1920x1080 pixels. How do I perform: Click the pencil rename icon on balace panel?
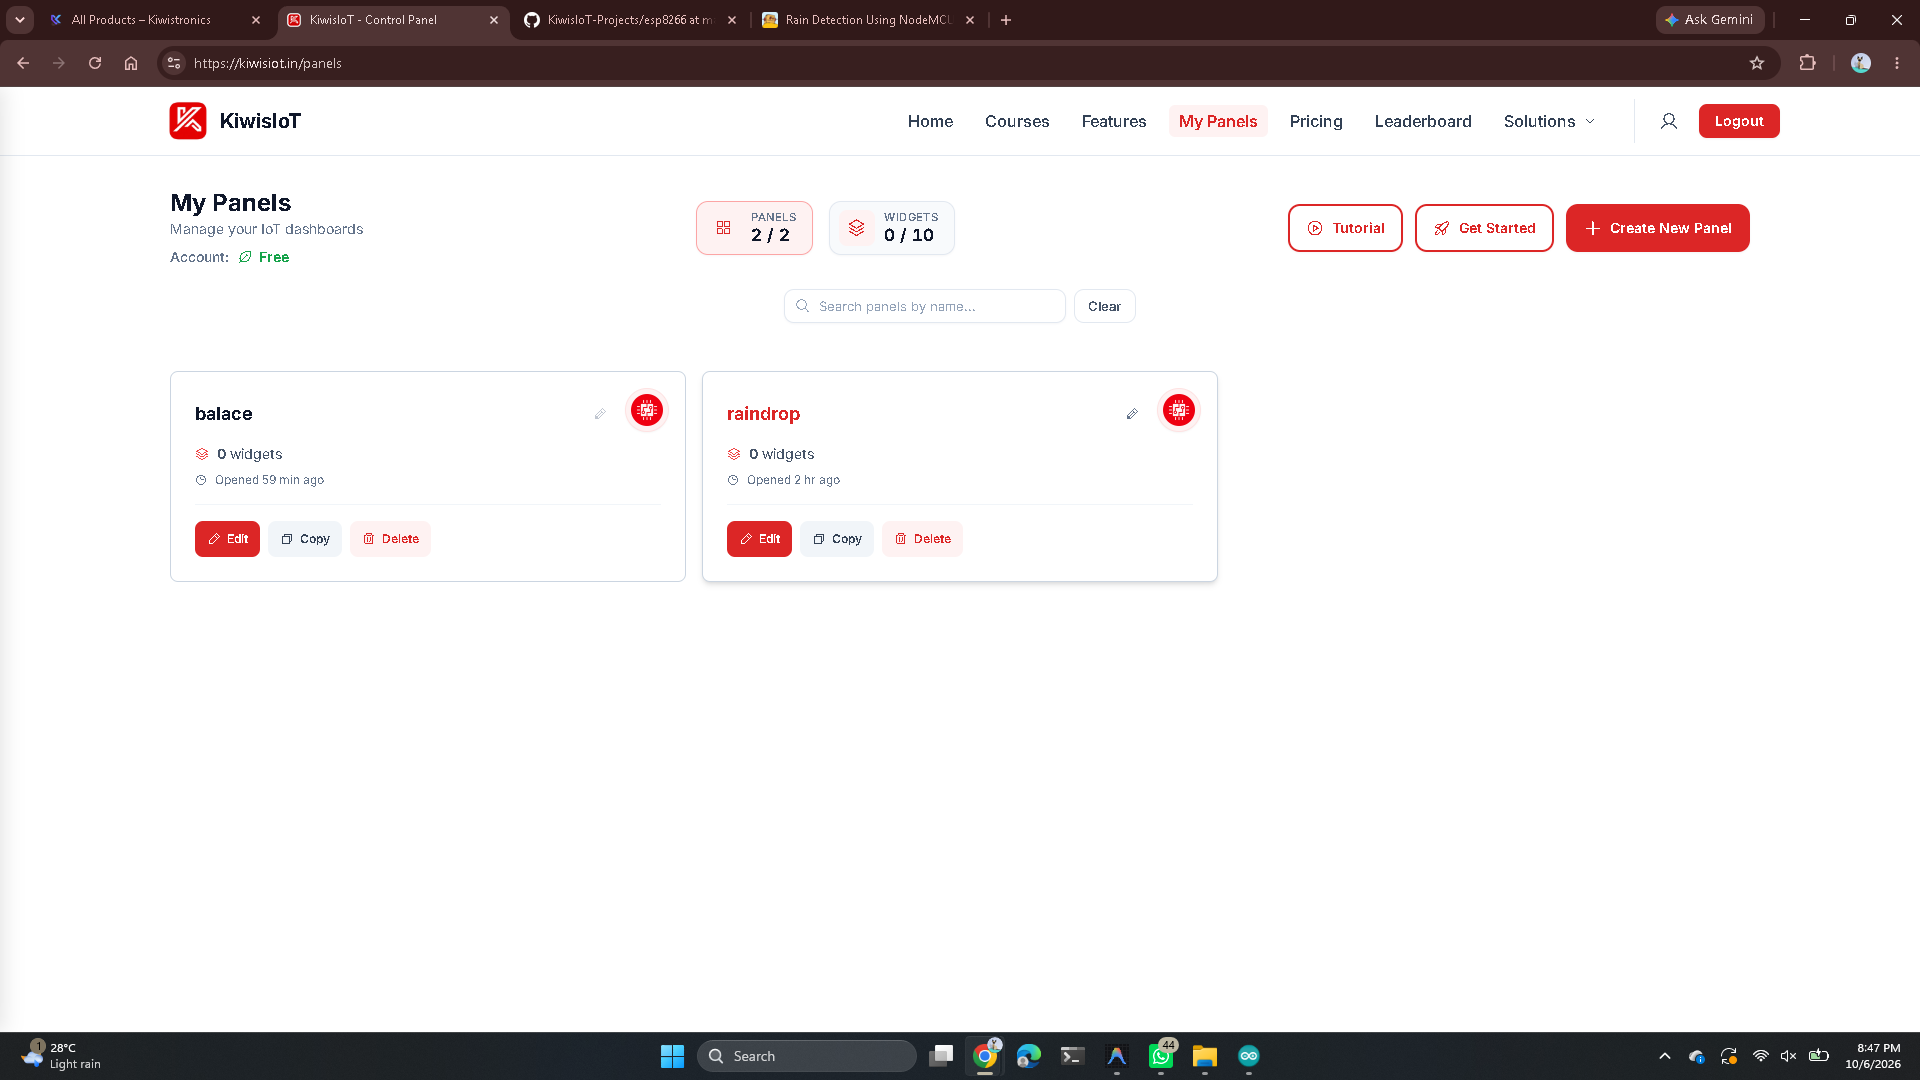(x=600, y=414)
